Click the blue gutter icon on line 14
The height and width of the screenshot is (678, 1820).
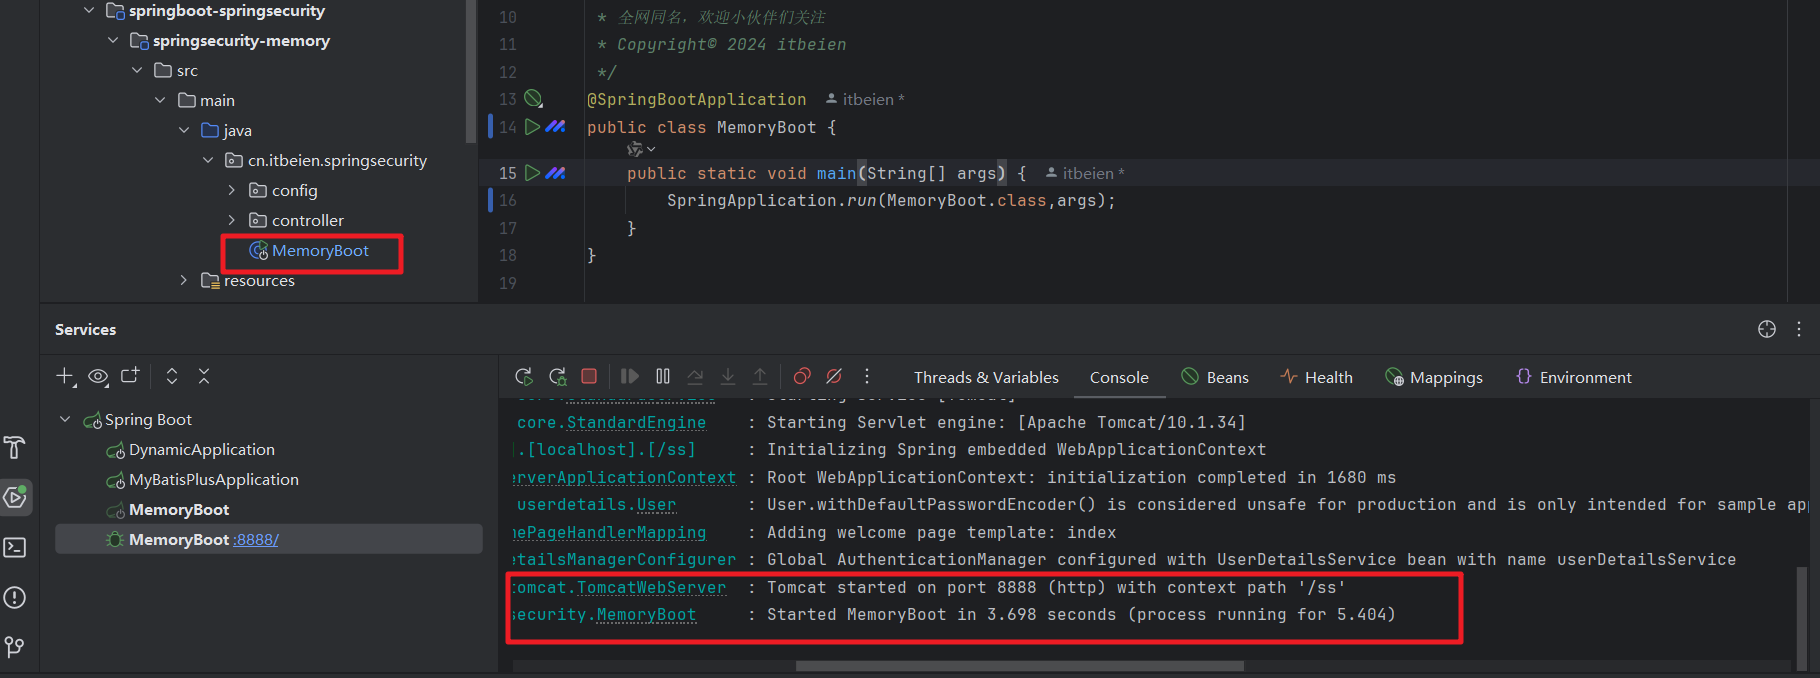click(556, 127)
